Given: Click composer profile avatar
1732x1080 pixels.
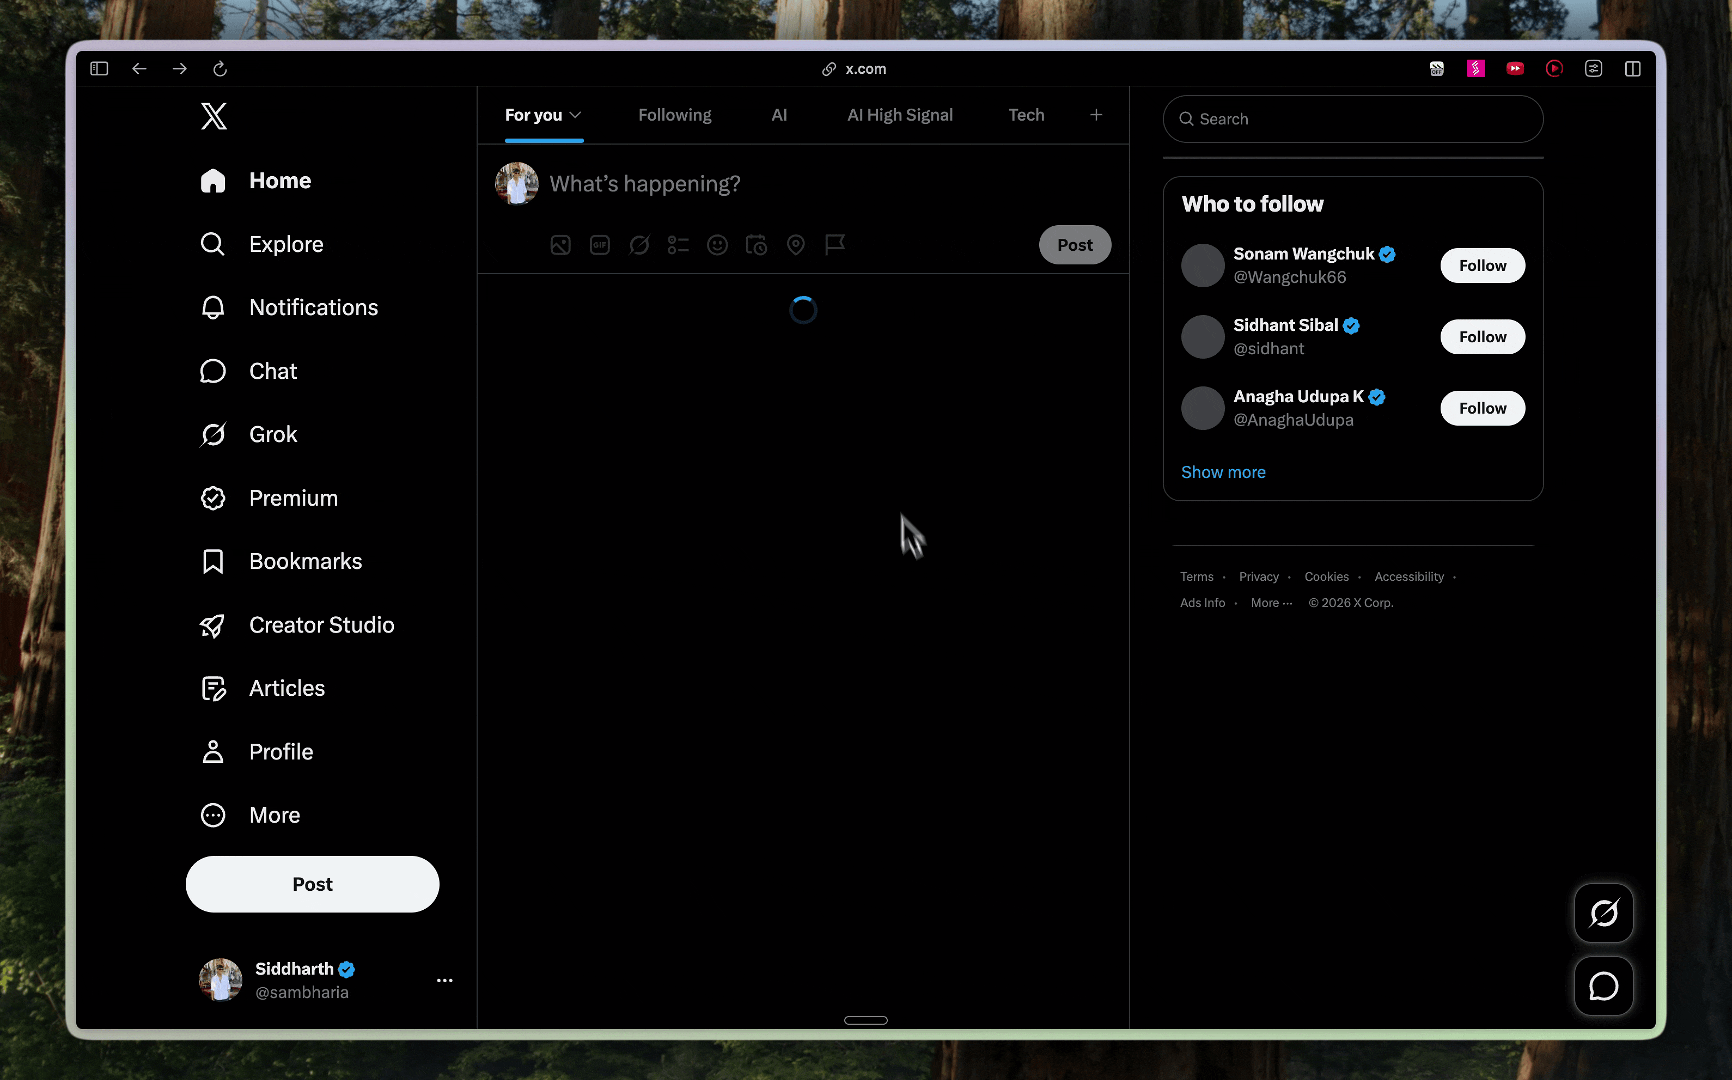Looking at the screenshot, I should point(517,184).
